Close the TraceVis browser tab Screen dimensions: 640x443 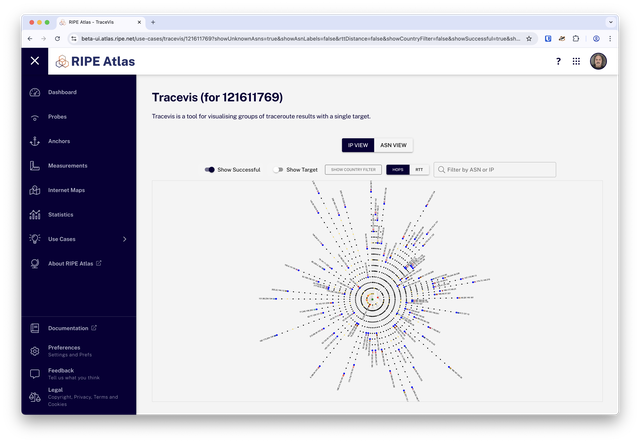point(139,22)
